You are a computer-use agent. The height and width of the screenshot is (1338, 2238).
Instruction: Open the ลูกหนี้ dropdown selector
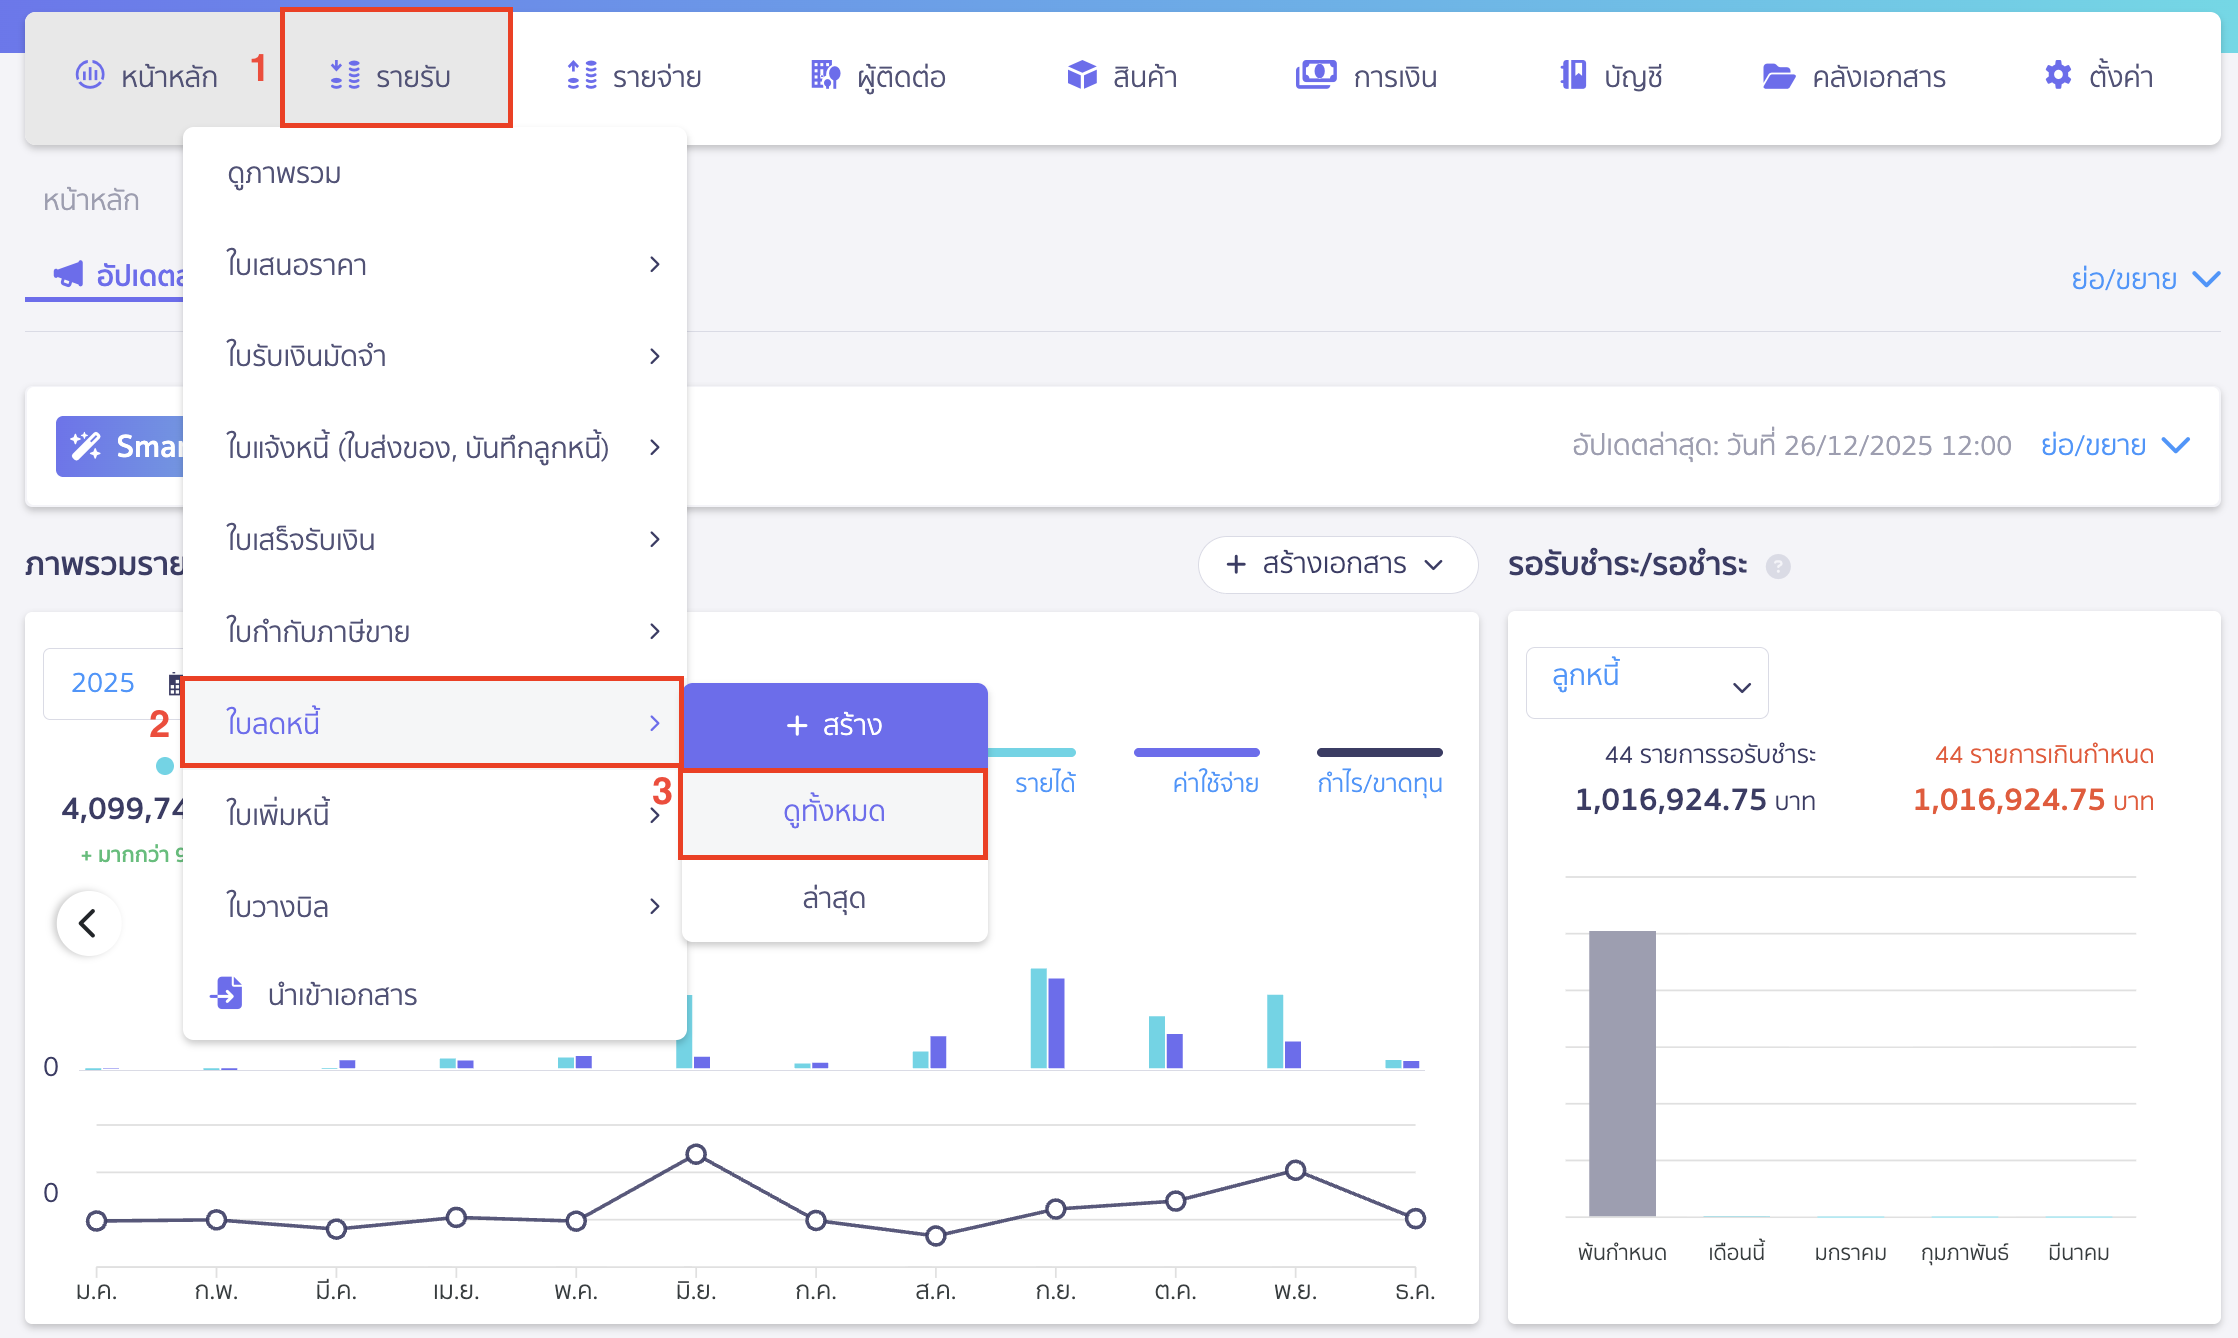click(1646, 683)
